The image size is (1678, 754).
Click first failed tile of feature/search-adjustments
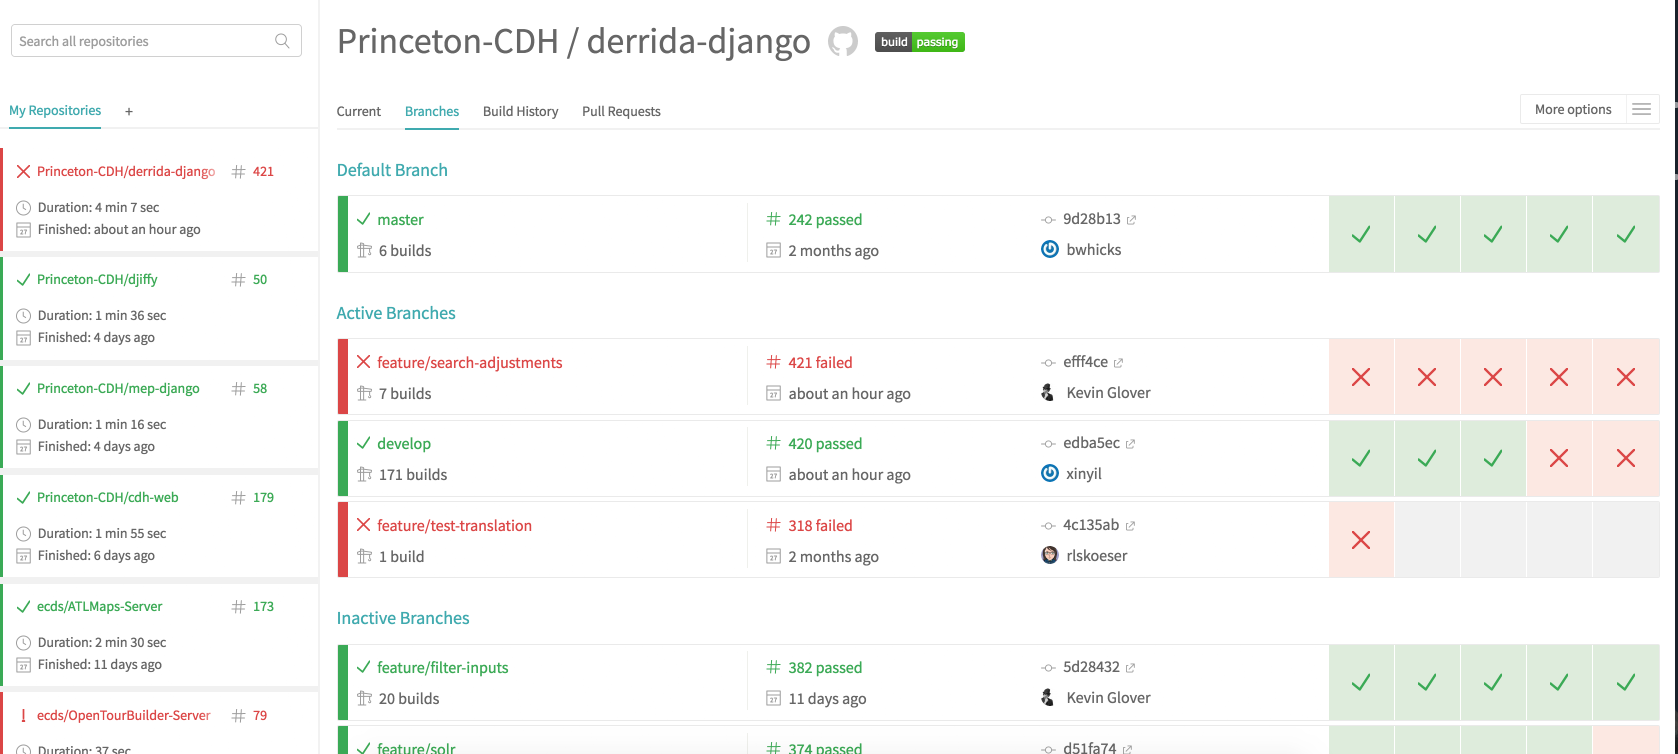[x=1361, y=377]
